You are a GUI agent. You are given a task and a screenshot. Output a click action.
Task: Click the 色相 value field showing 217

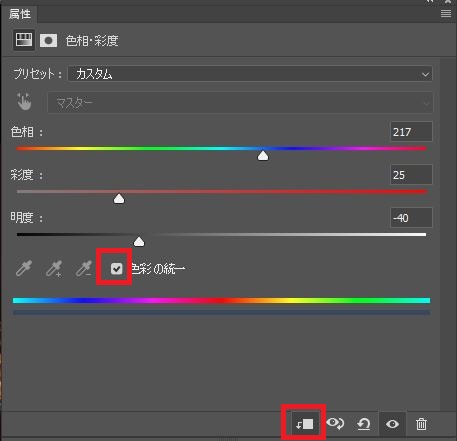[411, 132]
